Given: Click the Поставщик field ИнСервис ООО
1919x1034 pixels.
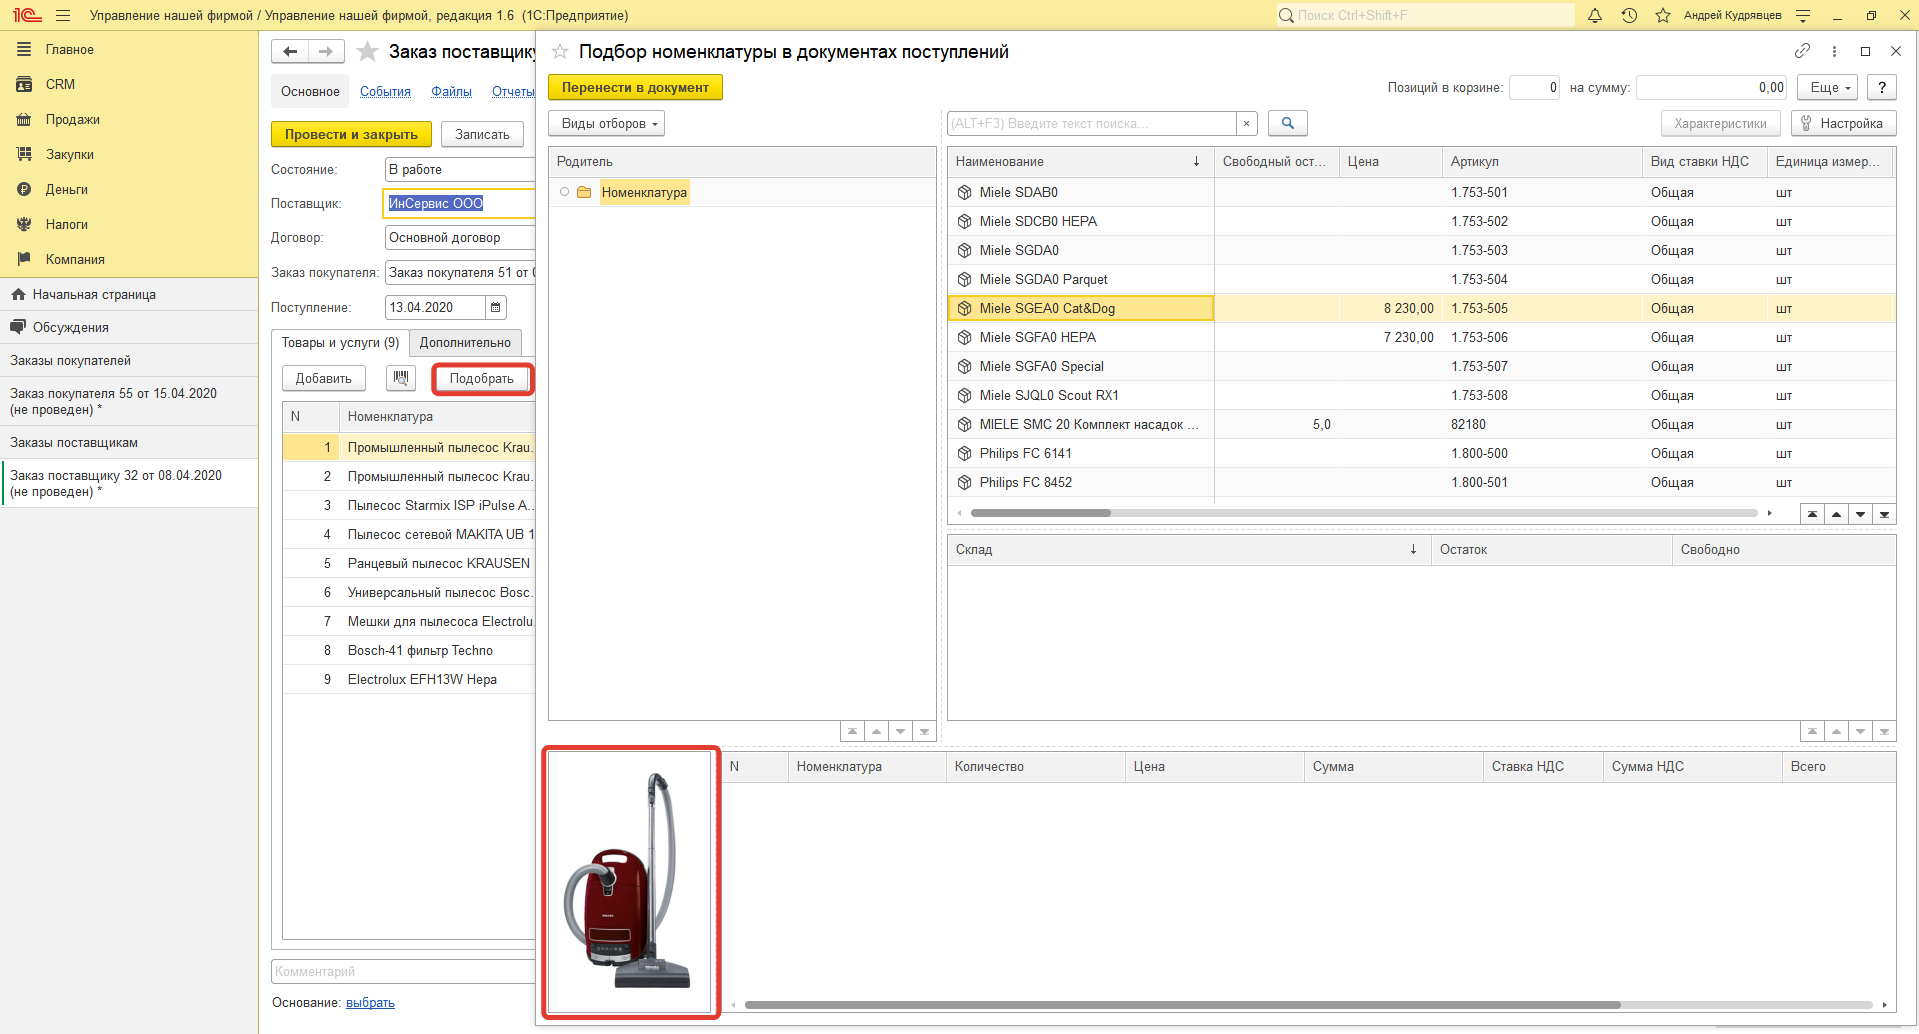Looking at the screenshot, I should (460, 203).
